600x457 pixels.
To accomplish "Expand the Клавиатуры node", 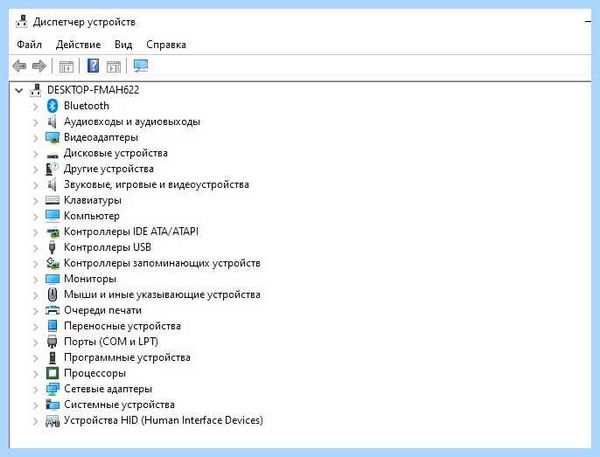I will 36,201.
